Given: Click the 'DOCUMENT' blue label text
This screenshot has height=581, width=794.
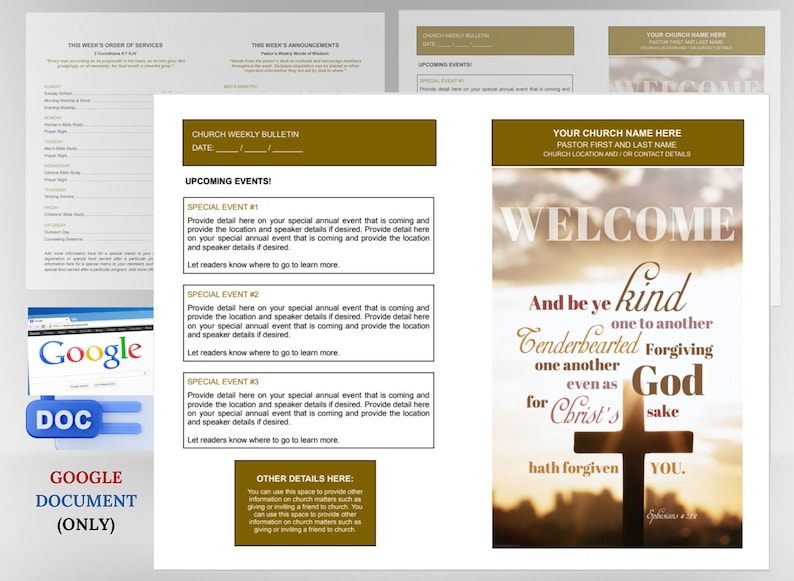Looking at the screenshot, I should 86,500.
